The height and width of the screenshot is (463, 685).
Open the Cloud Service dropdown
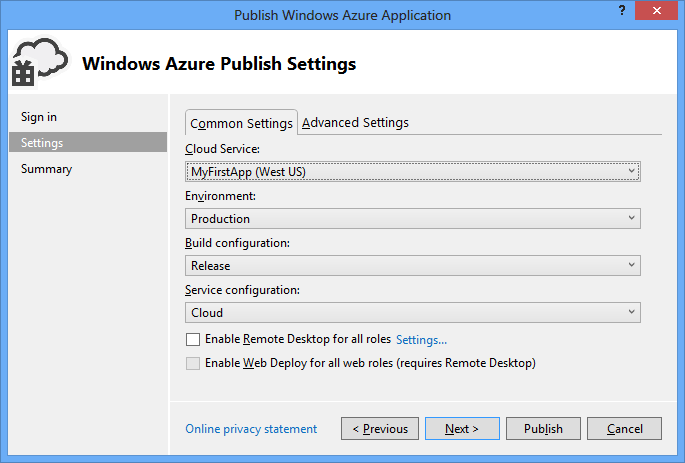(x=413, y=172)
